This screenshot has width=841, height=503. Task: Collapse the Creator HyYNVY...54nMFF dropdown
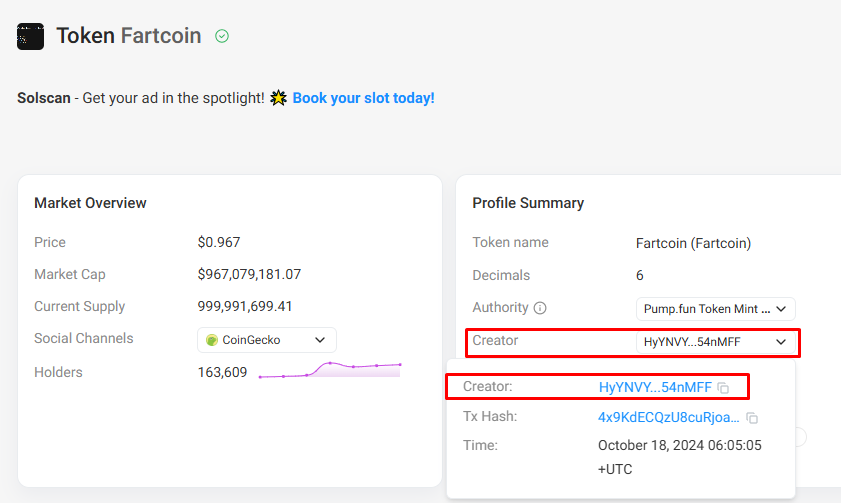tap(715, 342)
